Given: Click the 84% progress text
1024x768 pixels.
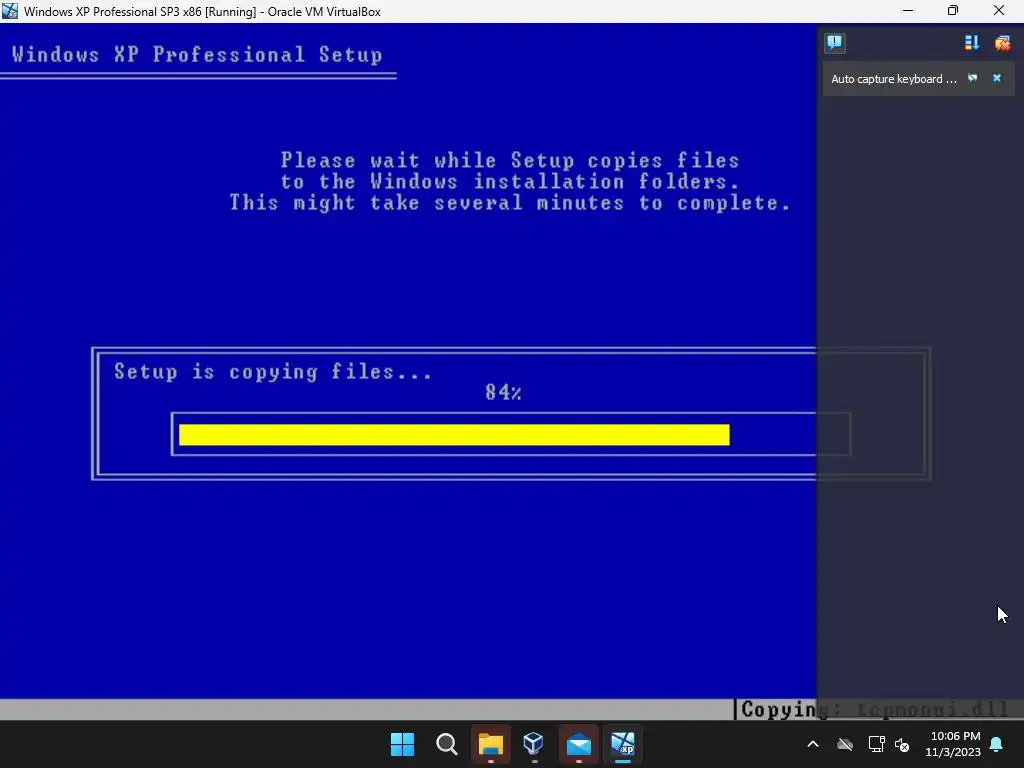Looking at the screenshot, I should coord(504,392).
